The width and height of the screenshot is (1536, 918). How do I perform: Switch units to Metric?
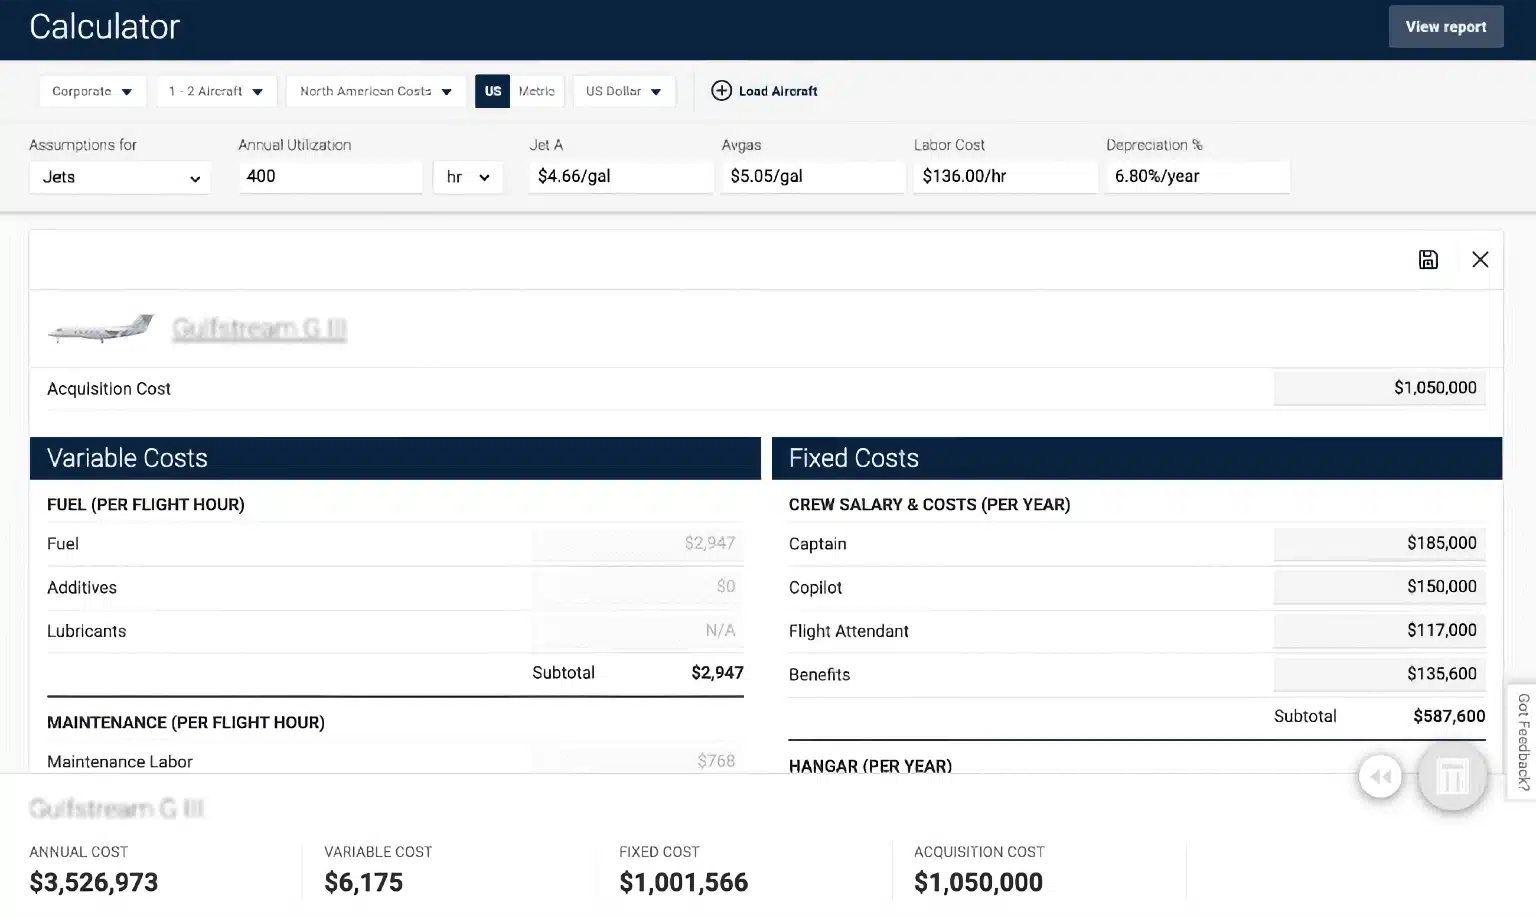click(536, 91)
